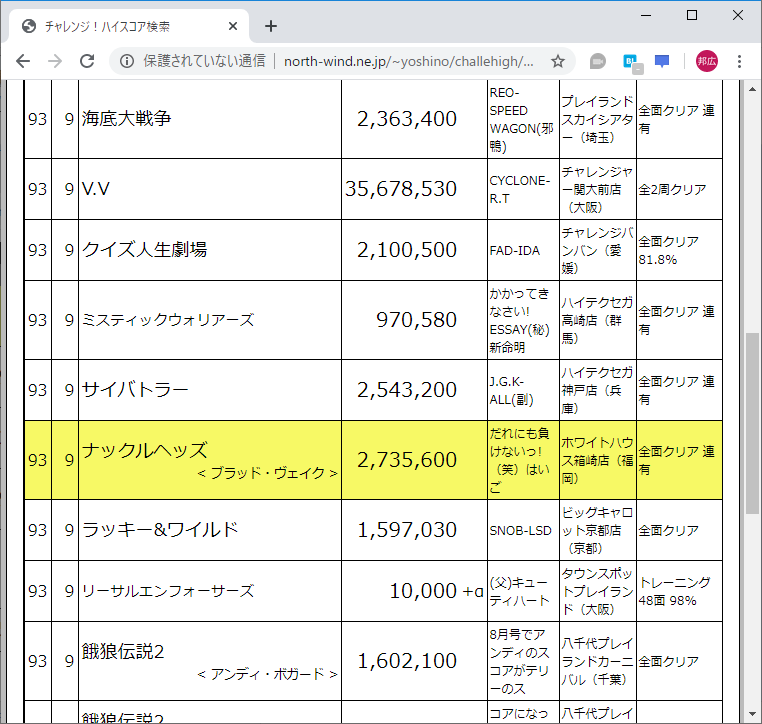Open the 邦広 profile avatar
The width and height of the screenshot is (762, 724).
[x=707, y=61]
